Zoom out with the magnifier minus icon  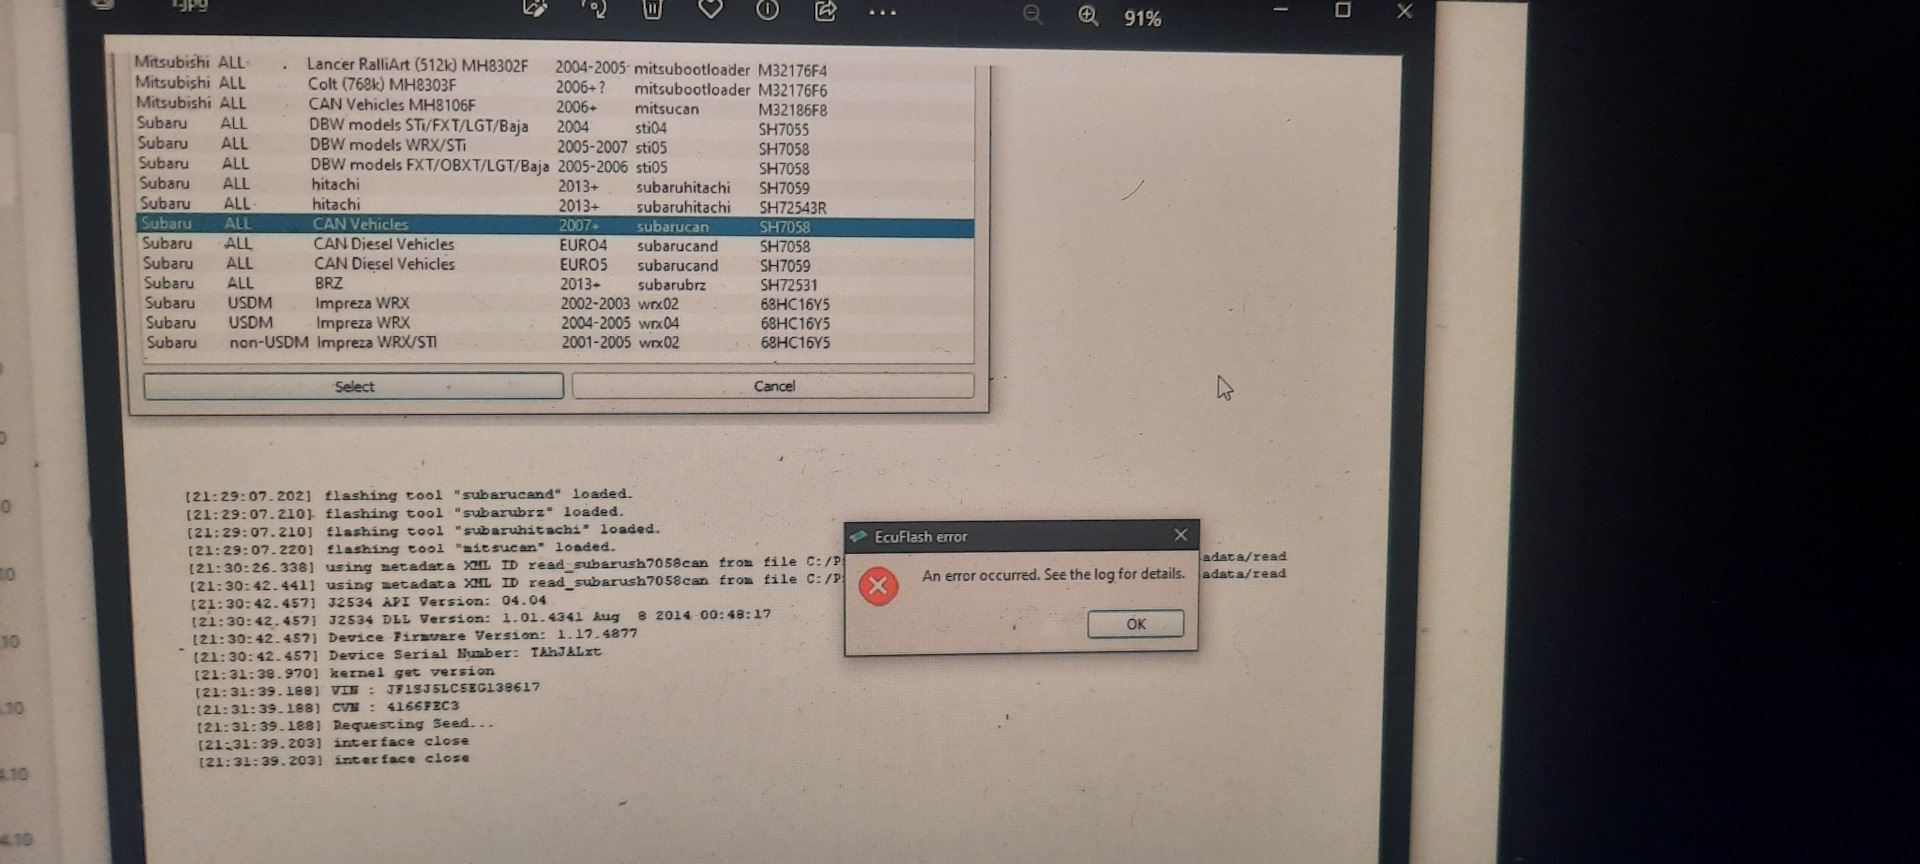pos(1032,15)
